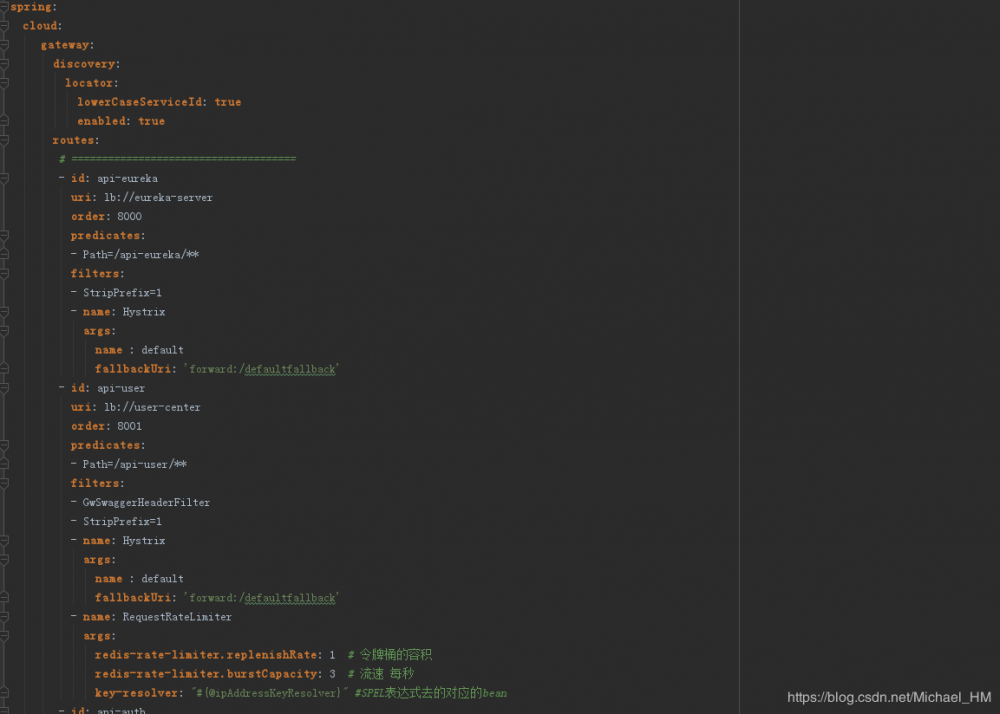Click the gateway key text
Viewport: 1000px width, 714px height.
coord(65,45)
